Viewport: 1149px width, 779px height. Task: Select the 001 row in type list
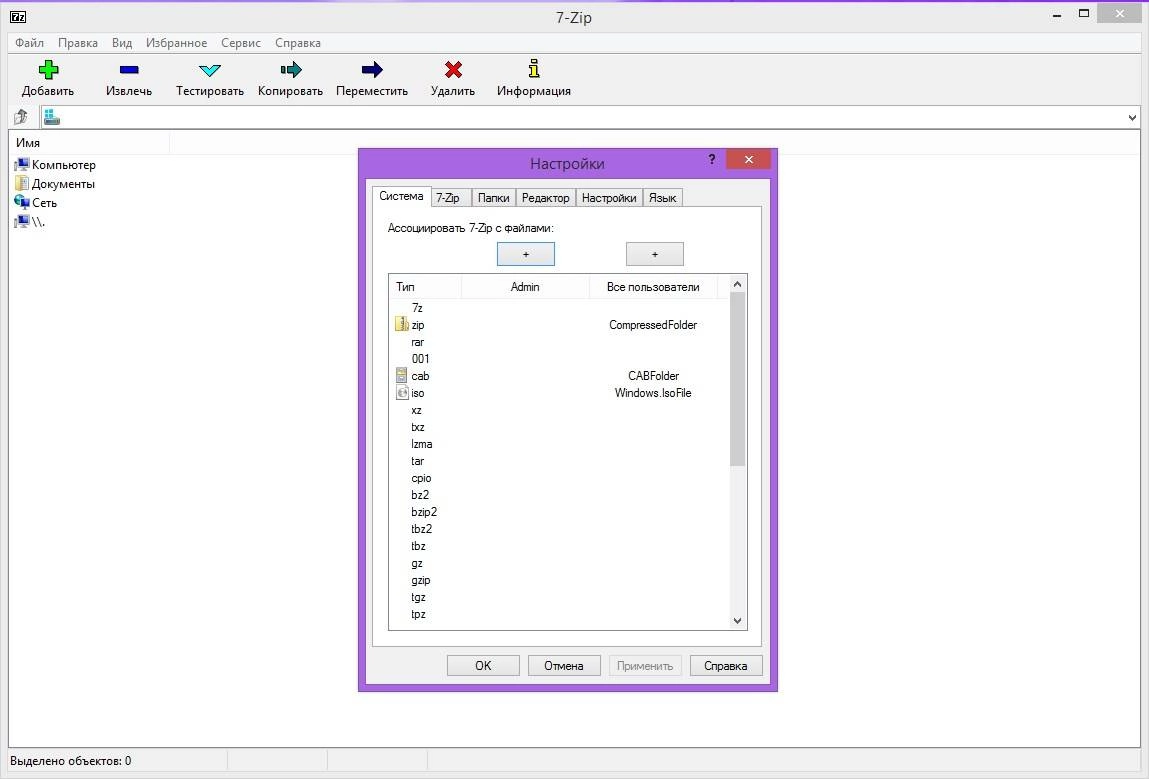pyautogui.click(x=560, y=358)
